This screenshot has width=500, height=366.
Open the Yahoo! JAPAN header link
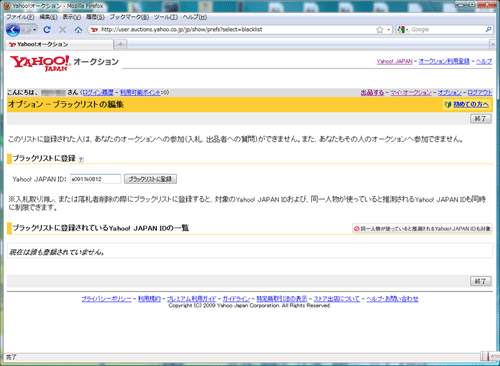point(394,61)
